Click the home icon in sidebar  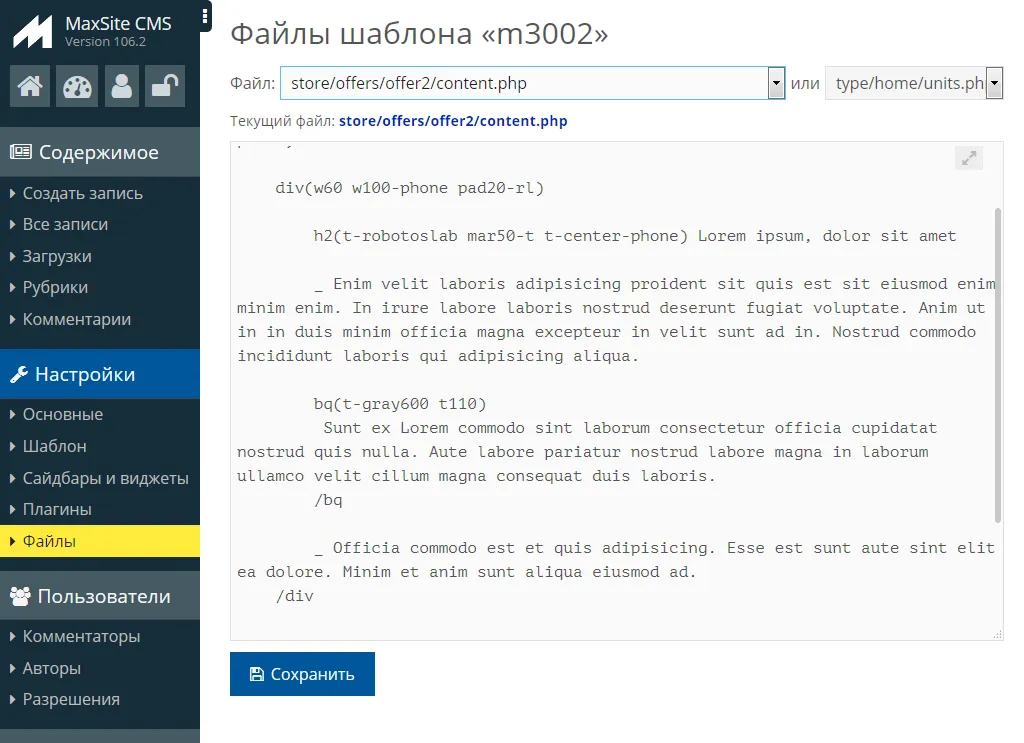pos(30,87)
